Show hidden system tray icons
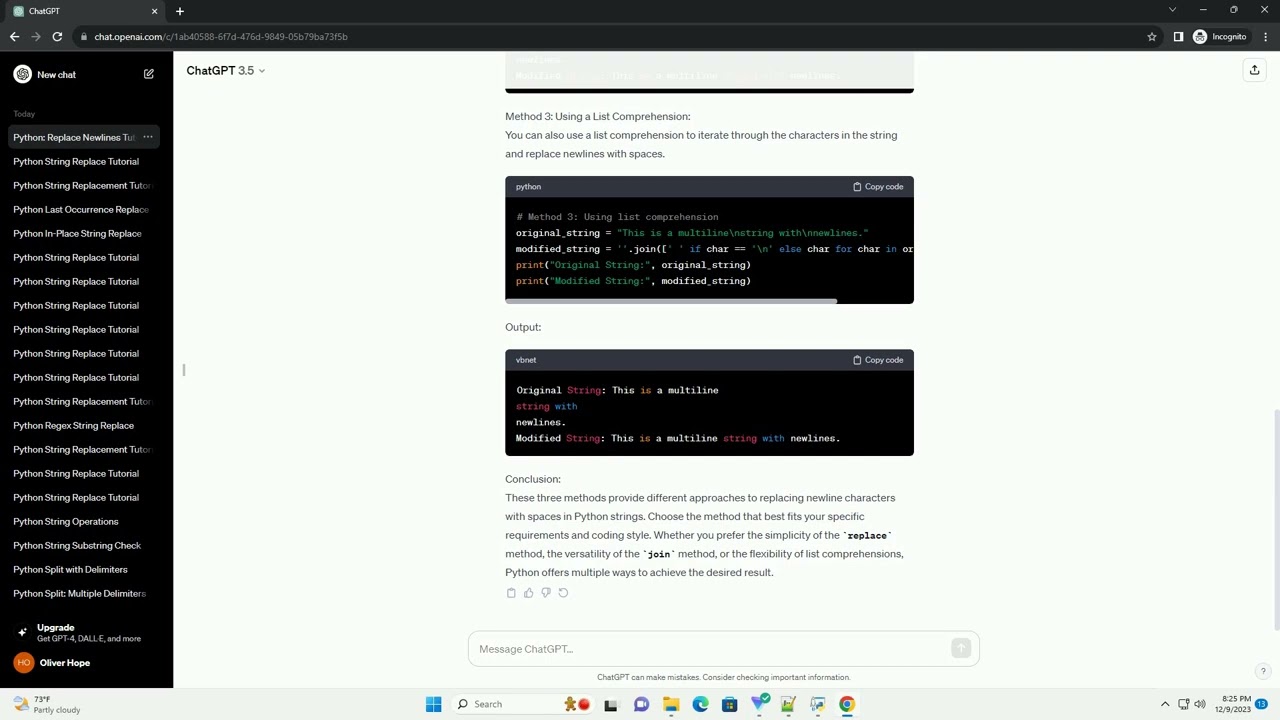The height and width of the screenshot is (720, 1280). (x=1164, y=704)
